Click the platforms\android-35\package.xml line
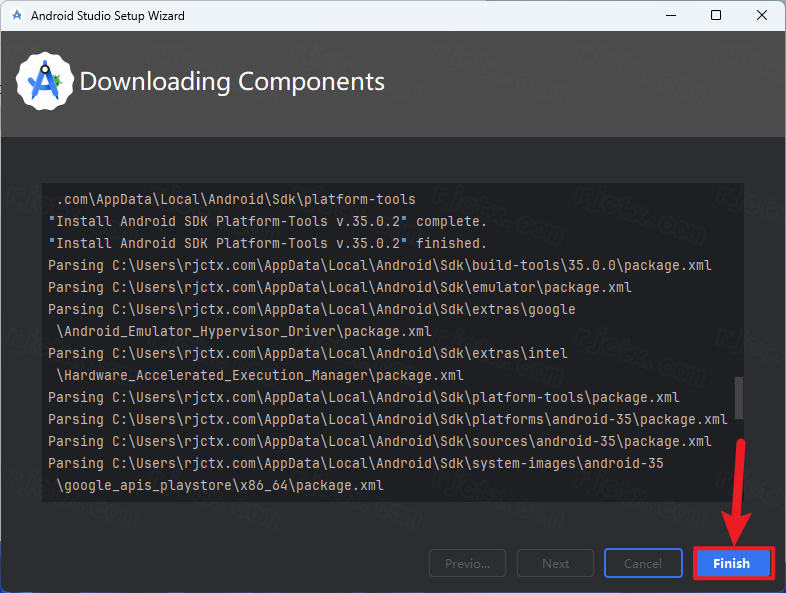786x593 pixels. [x=387, y=420]
